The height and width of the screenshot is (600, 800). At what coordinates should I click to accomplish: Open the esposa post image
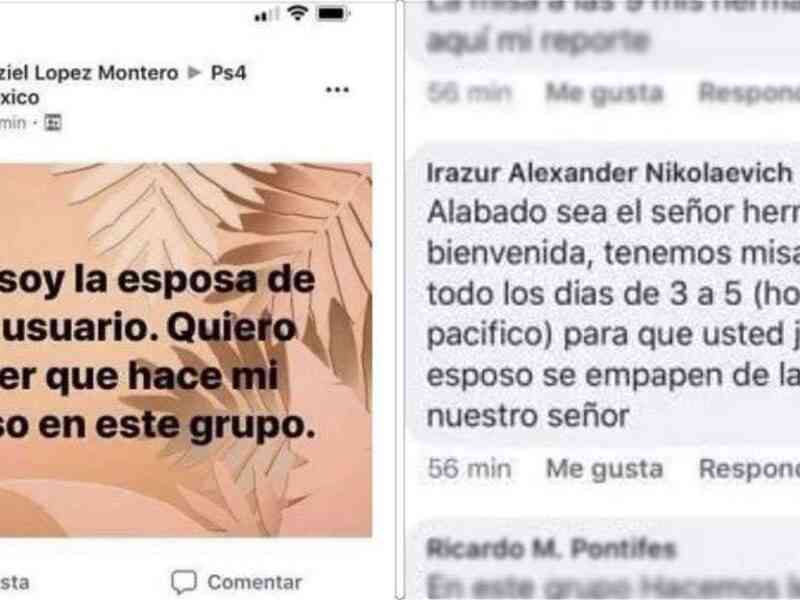[186, 350]
